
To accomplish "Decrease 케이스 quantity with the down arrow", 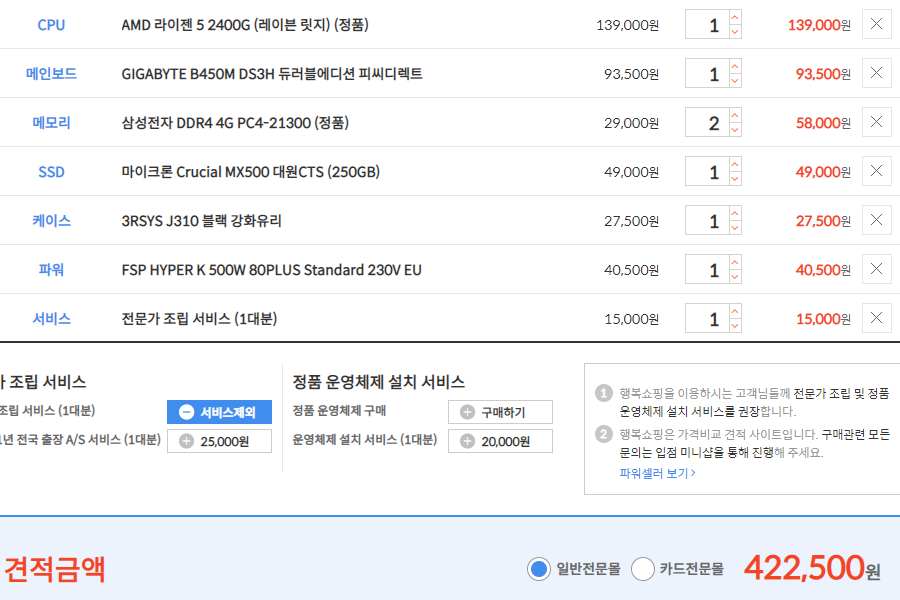I will click(735, 227).
